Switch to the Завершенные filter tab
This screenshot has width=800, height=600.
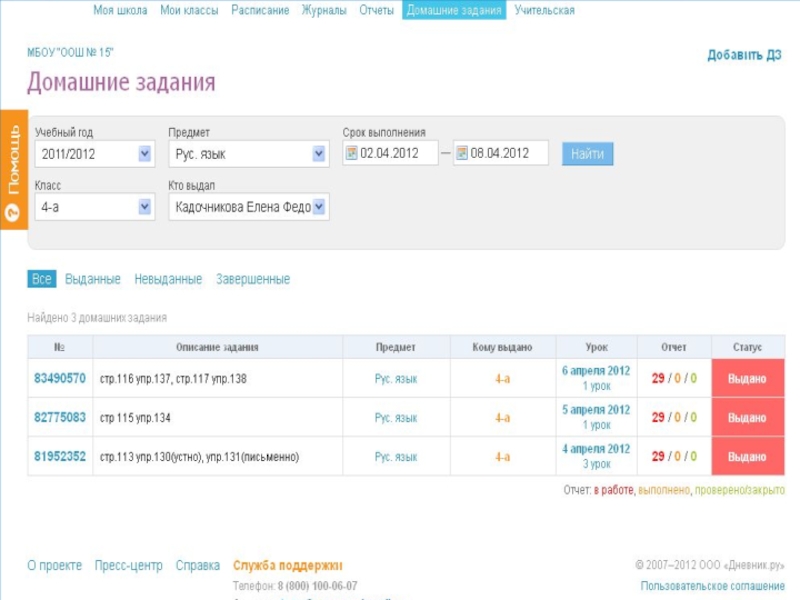click(253, 279)
